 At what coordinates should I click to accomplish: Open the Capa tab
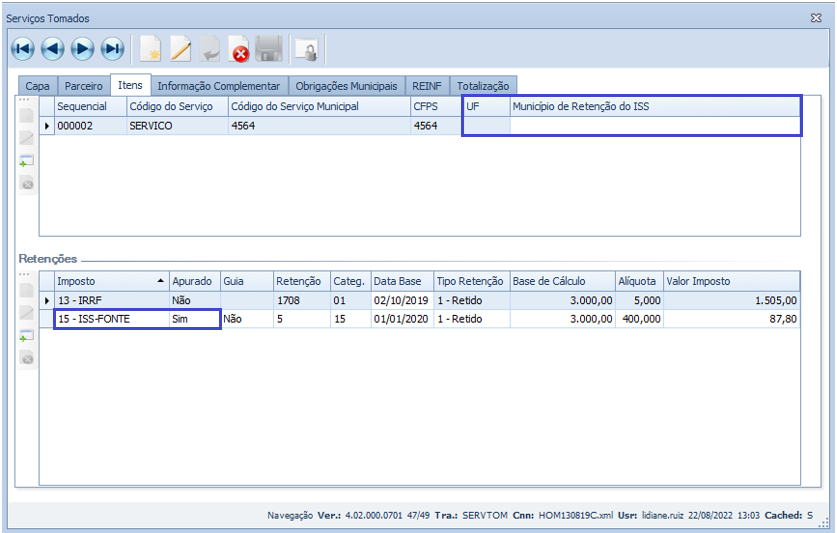tap(37, 86)
